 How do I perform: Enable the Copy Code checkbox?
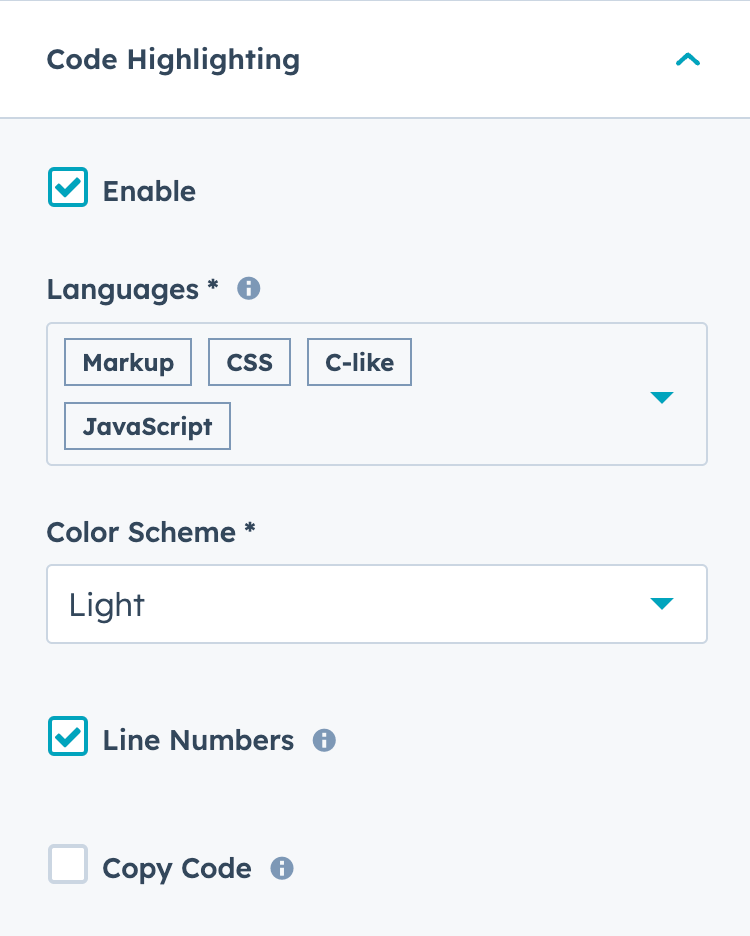click(x=66, y=864)
